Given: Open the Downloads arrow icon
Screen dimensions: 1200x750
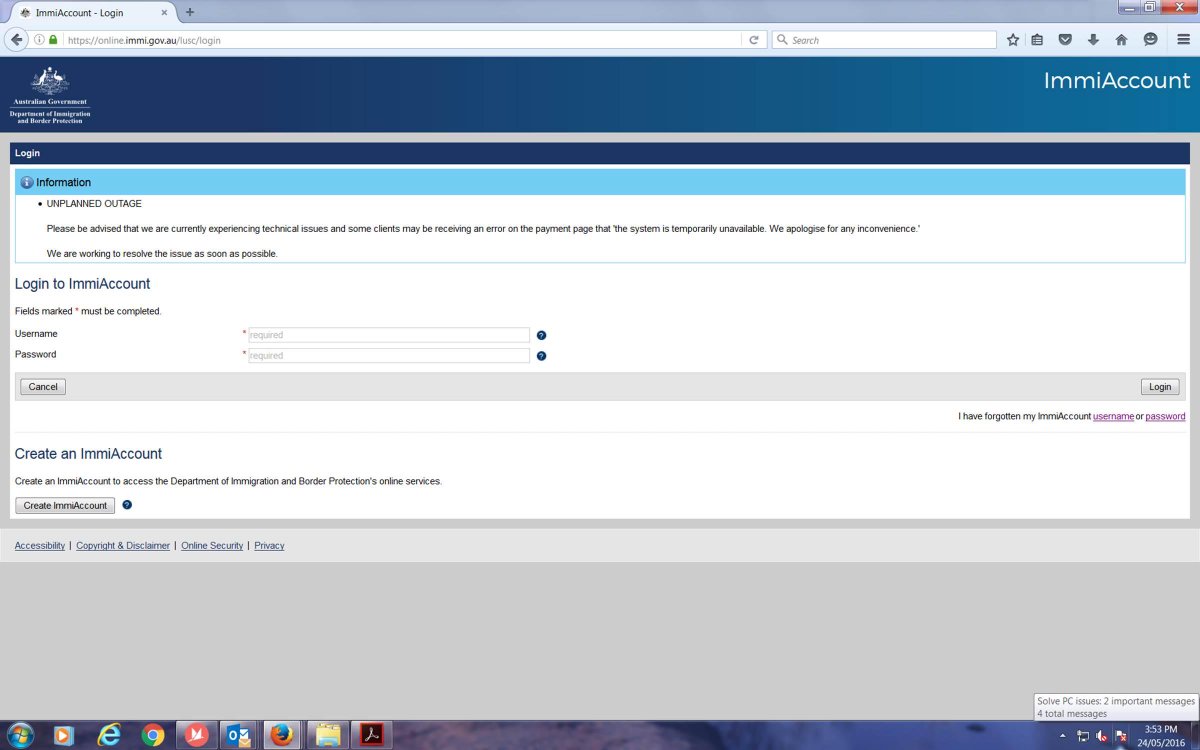Looking at the screenshot, I should pos(1093,40).
